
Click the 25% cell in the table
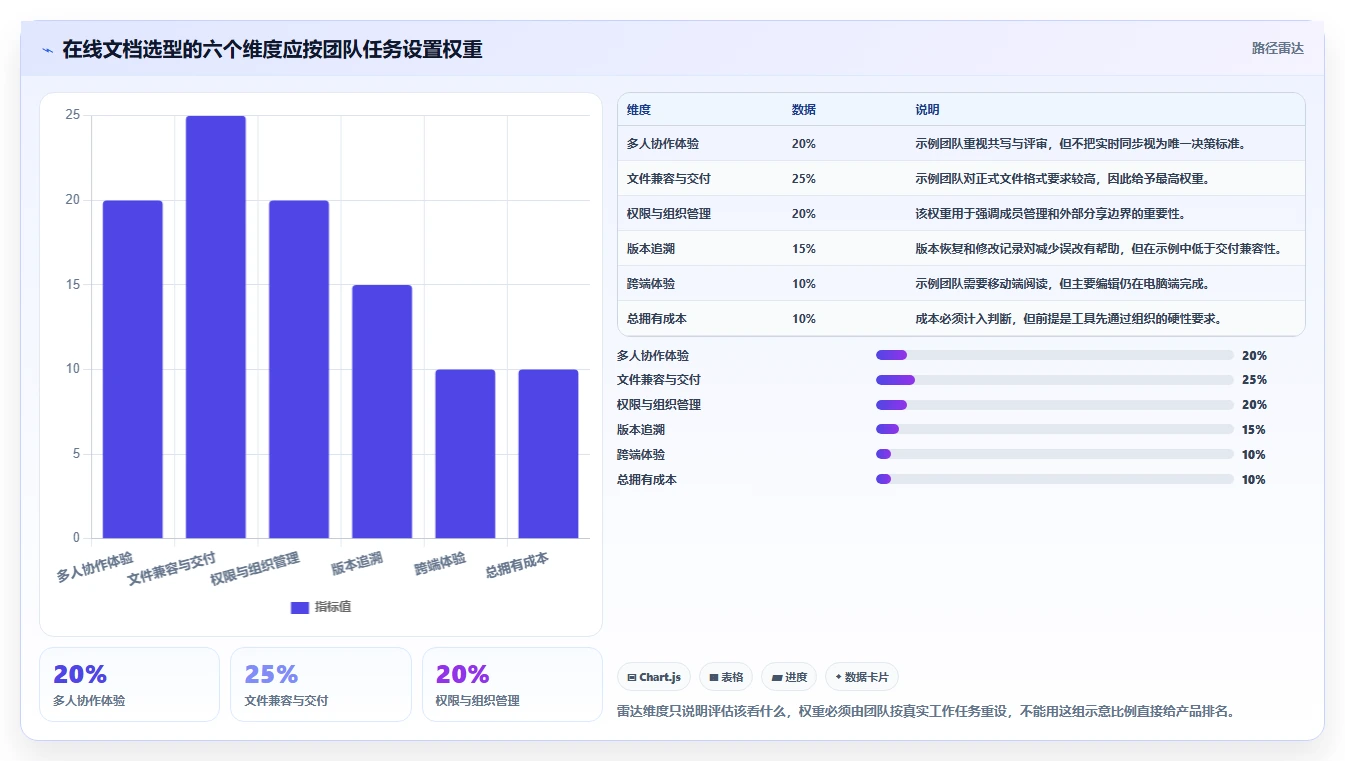click(803, 179)
